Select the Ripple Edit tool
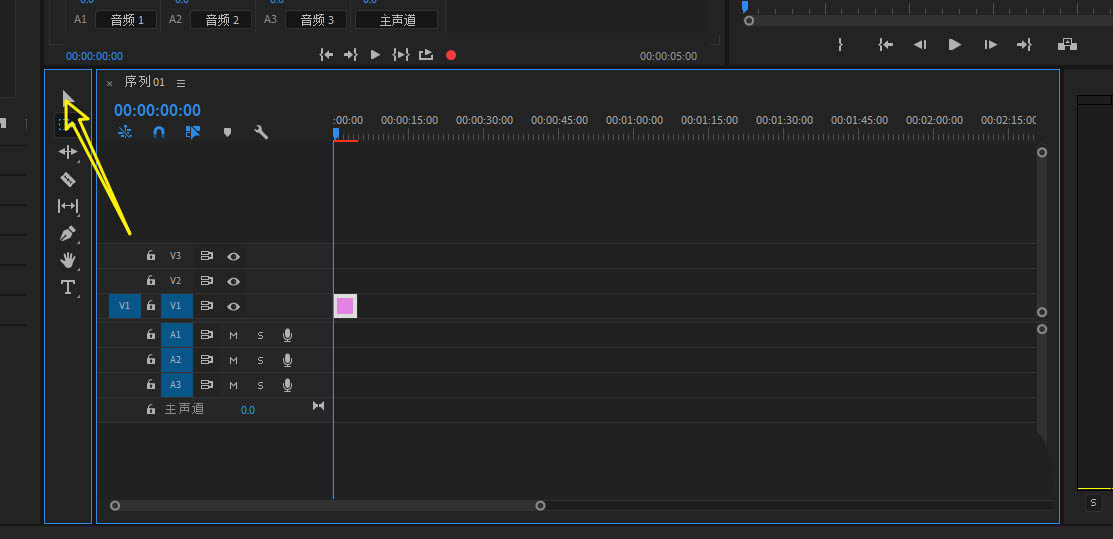This screenshot has width=1113, height=539. (68, 151)
